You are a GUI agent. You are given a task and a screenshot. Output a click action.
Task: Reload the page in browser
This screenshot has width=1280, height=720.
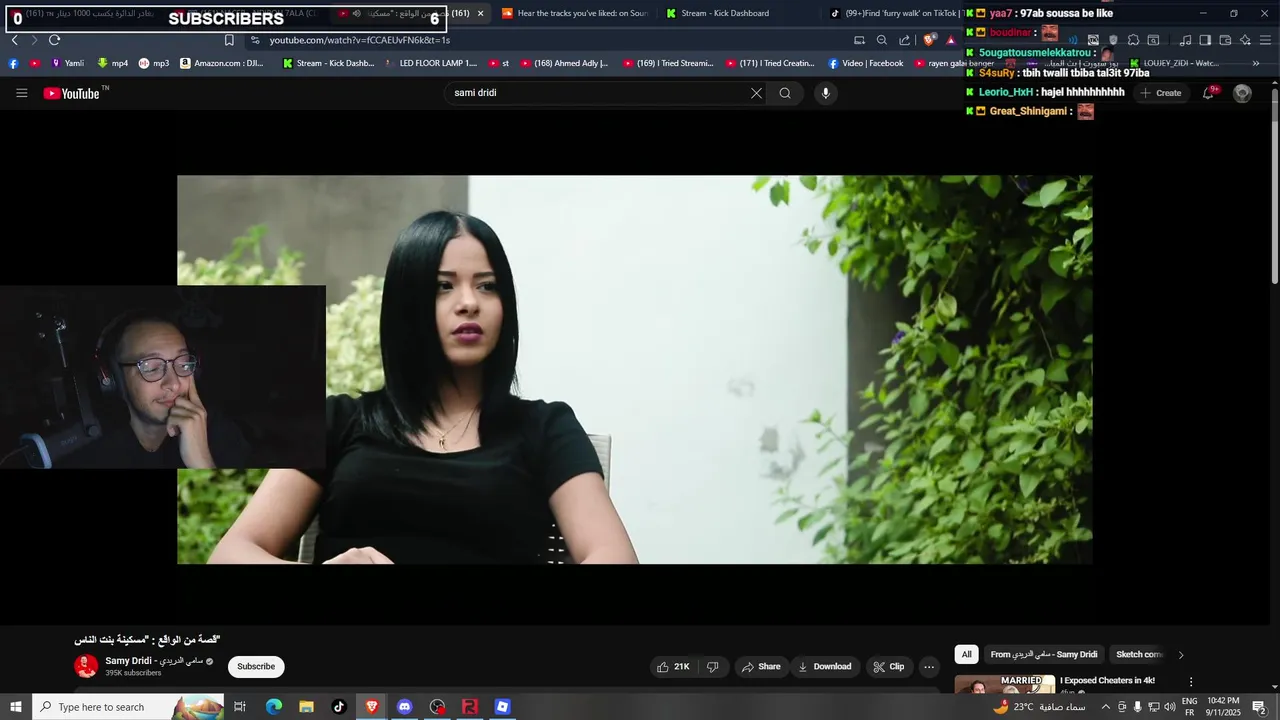pos(54,40)
